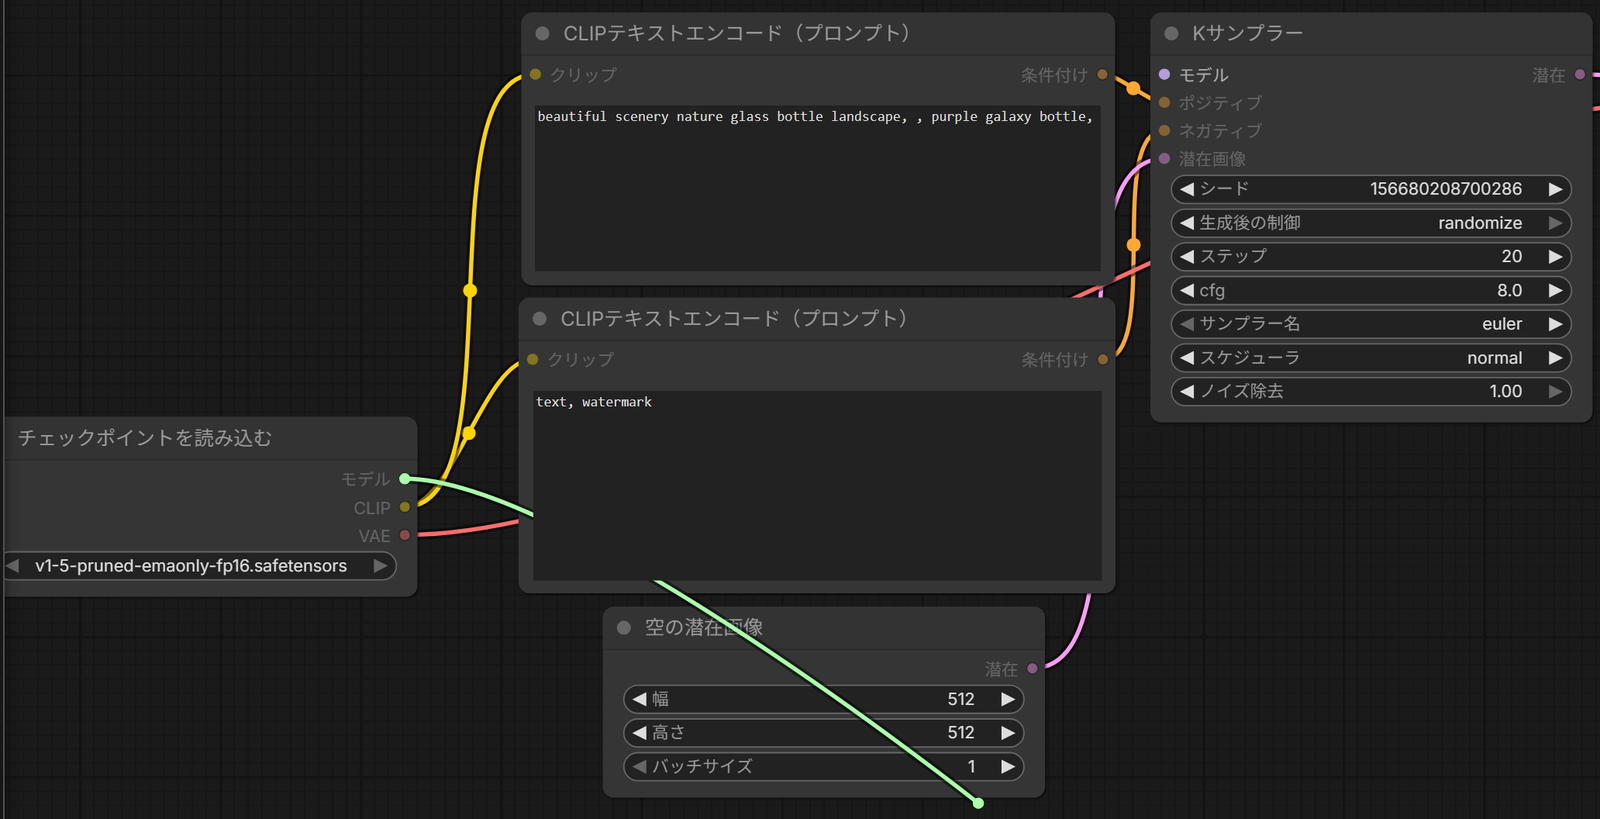This screenshot has width=1600, height=819.
Task: Increase 高さ height with right arrow
Action: (1008, 733)
